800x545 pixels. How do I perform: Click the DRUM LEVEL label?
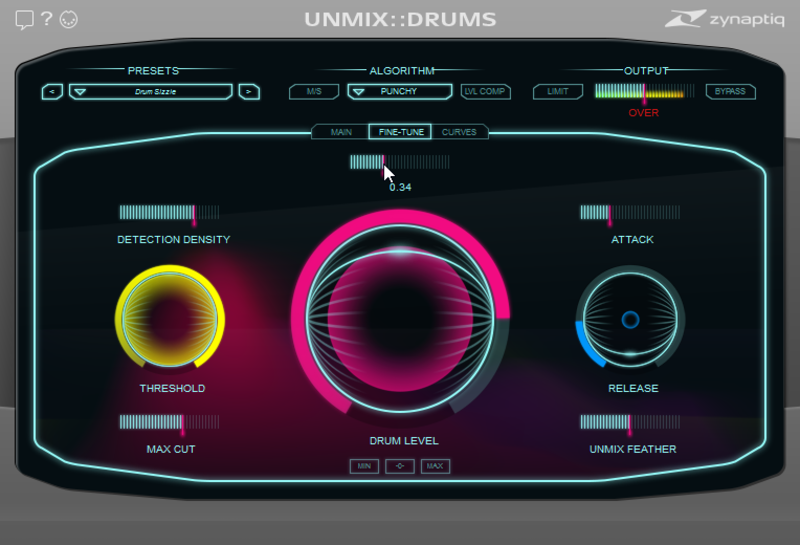click(x=404, y=441)
